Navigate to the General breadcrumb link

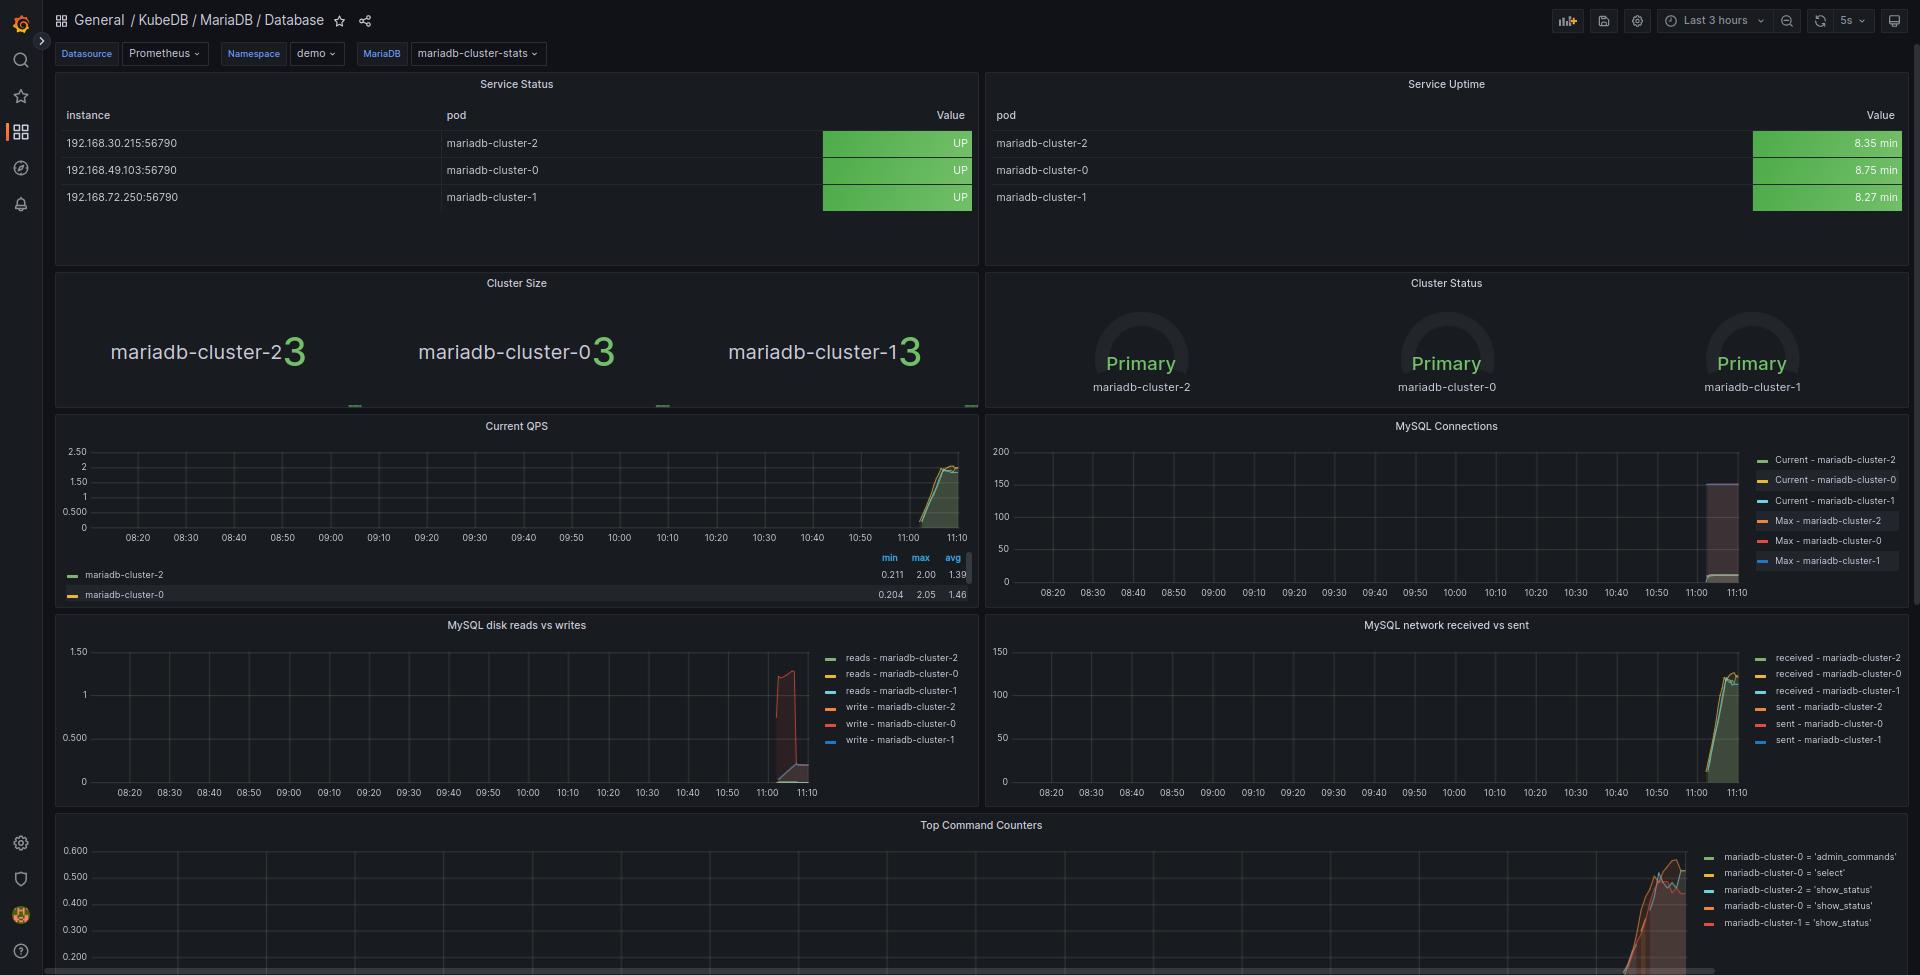(99, 20)
